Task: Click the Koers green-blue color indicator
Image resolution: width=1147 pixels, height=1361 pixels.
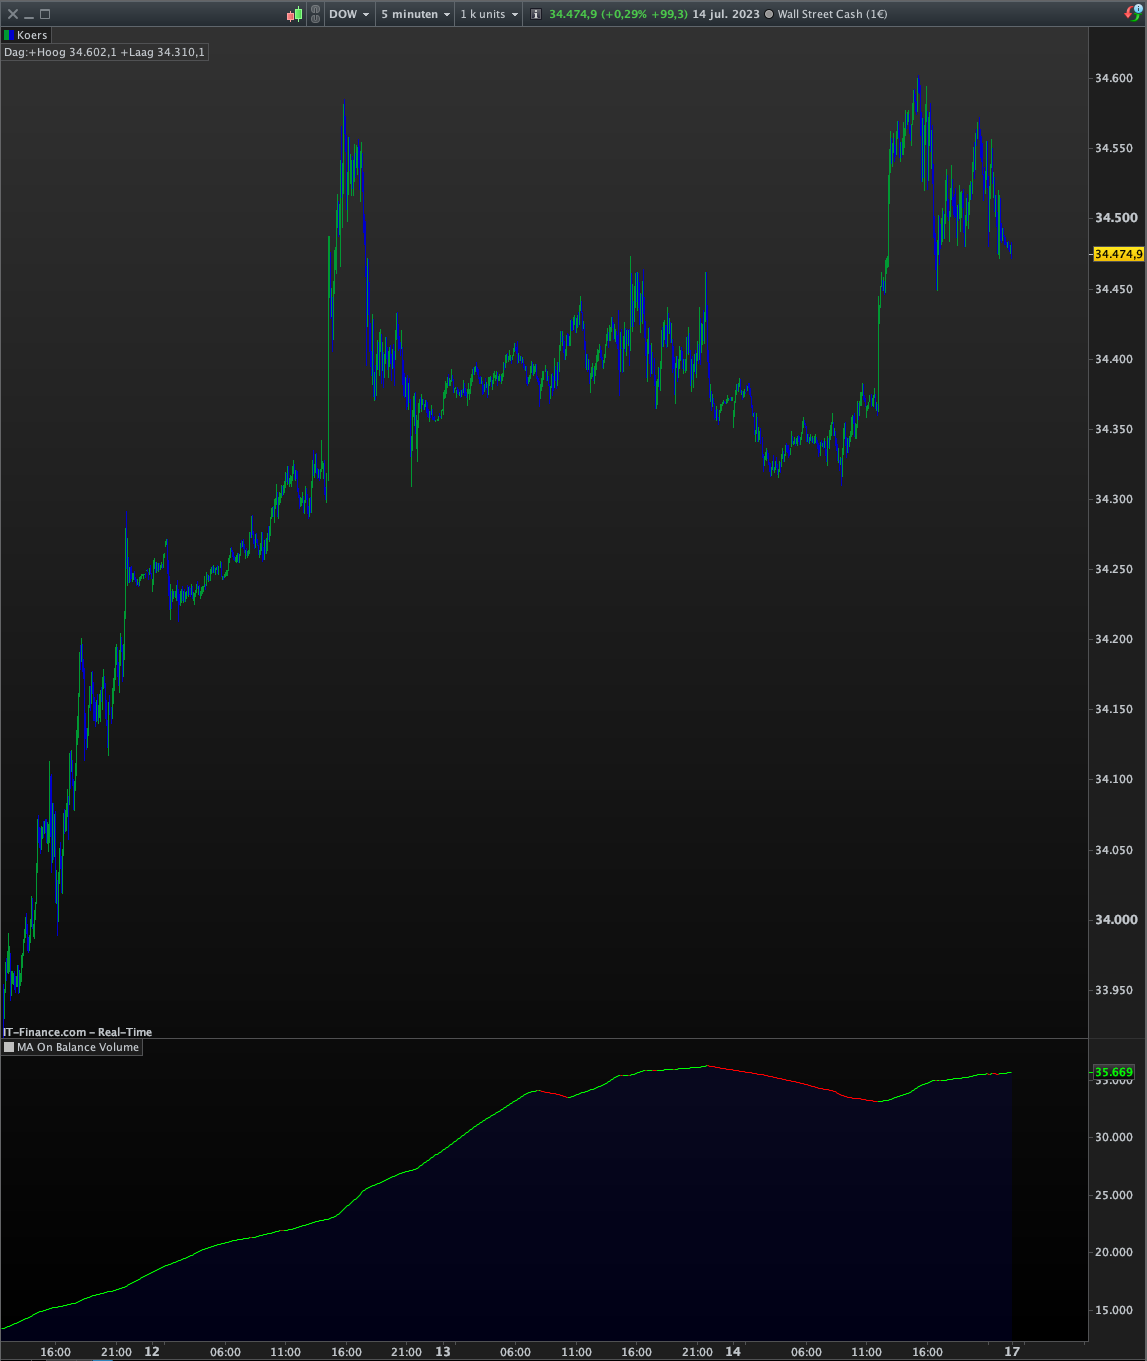Action: [7, 35]
